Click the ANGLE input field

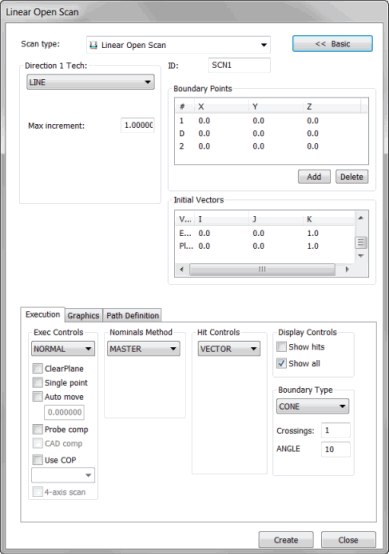336,449
